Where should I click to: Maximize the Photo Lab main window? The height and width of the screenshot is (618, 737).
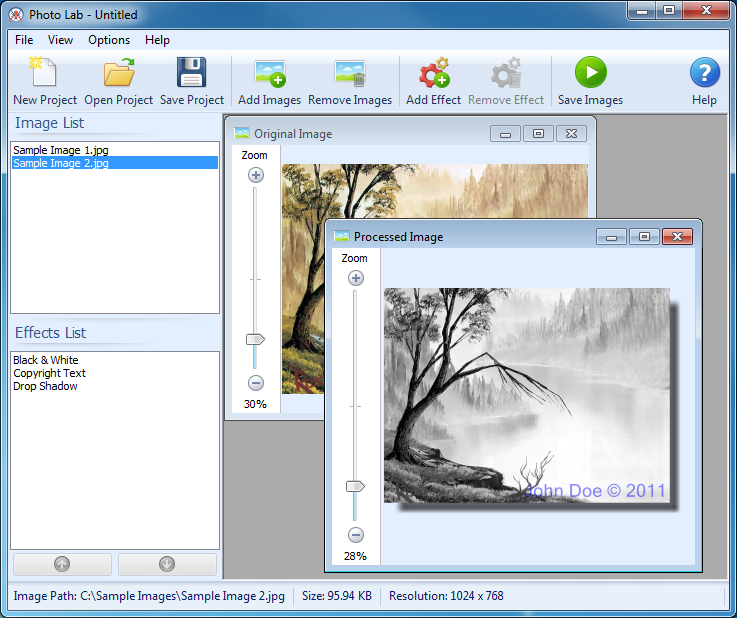point(669,10)
